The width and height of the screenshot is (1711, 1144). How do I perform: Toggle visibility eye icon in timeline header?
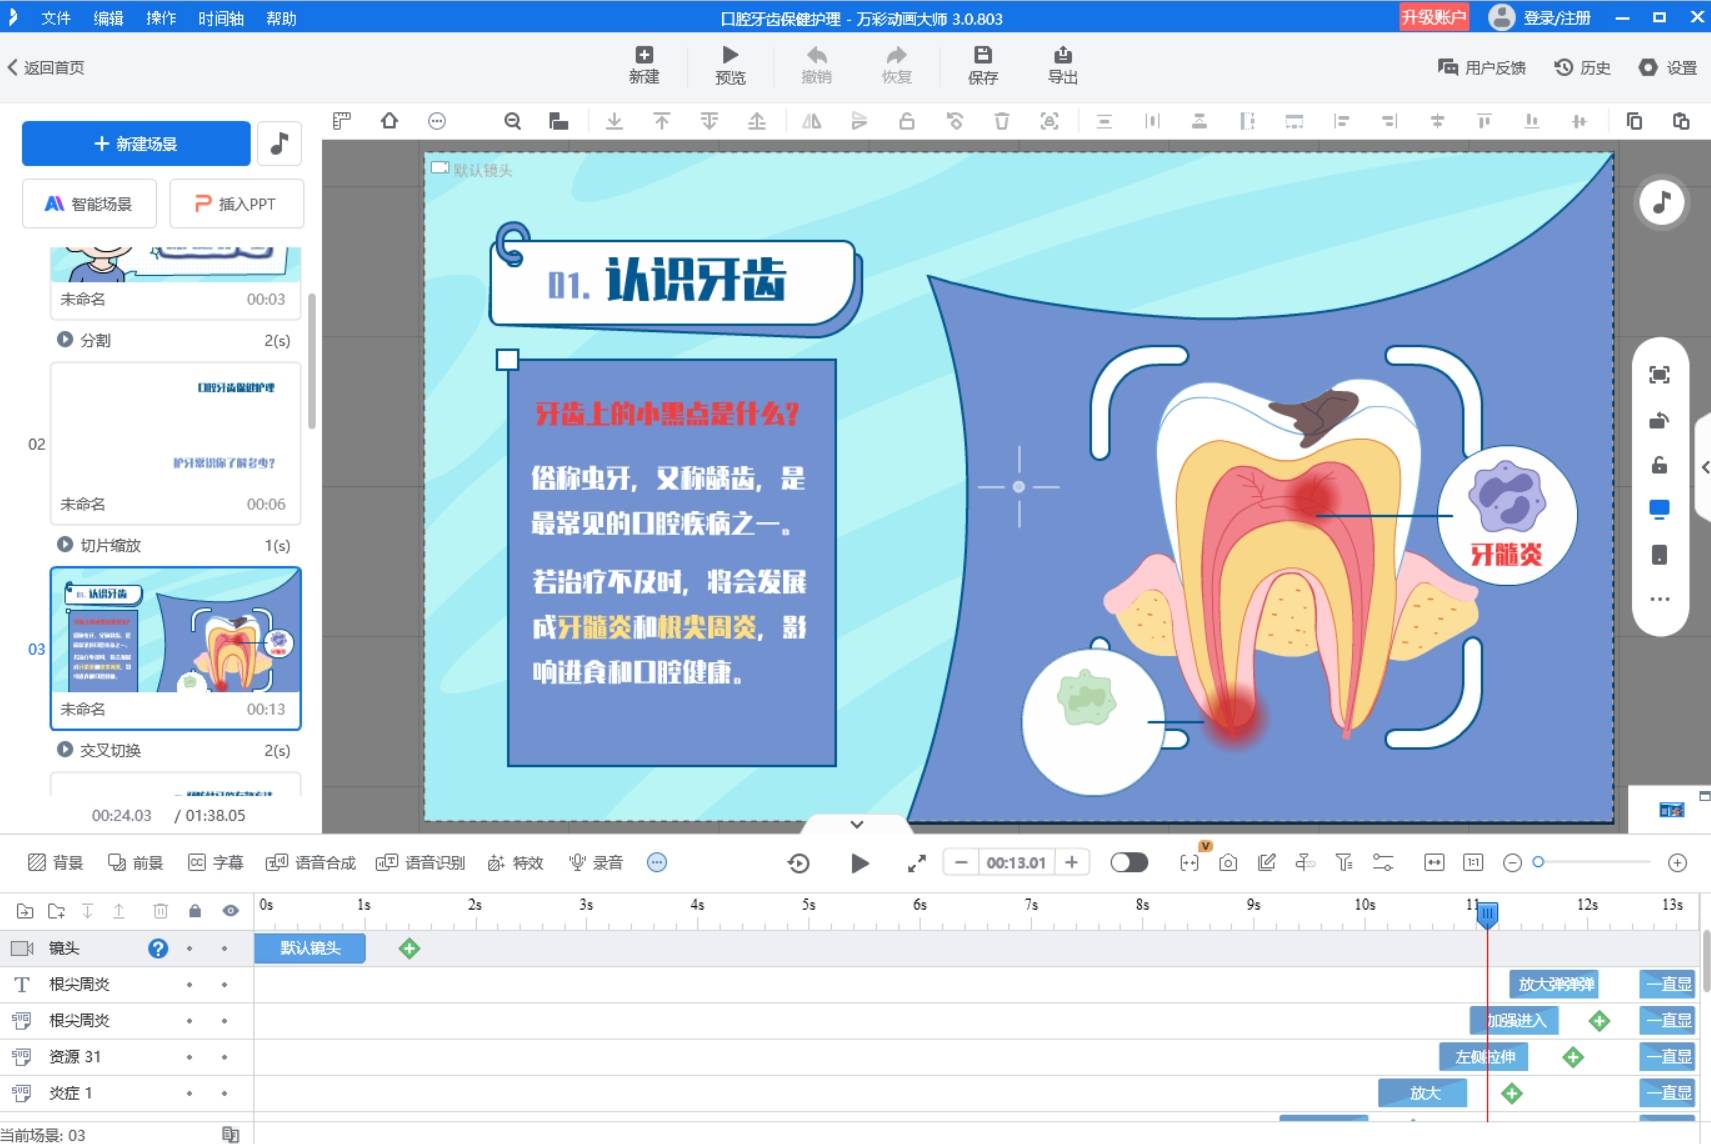(x=230, y=911)
